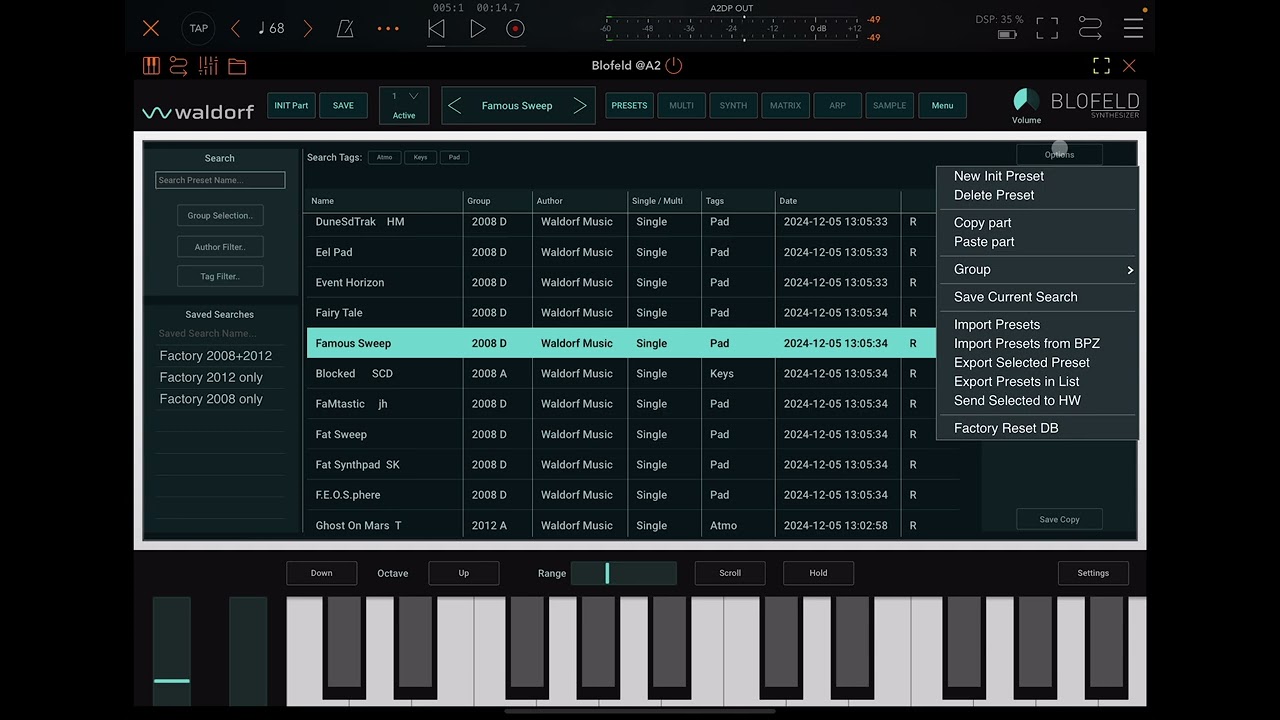
Task: Switch to the MULTI tab
Action: click(x=681, y=105)
